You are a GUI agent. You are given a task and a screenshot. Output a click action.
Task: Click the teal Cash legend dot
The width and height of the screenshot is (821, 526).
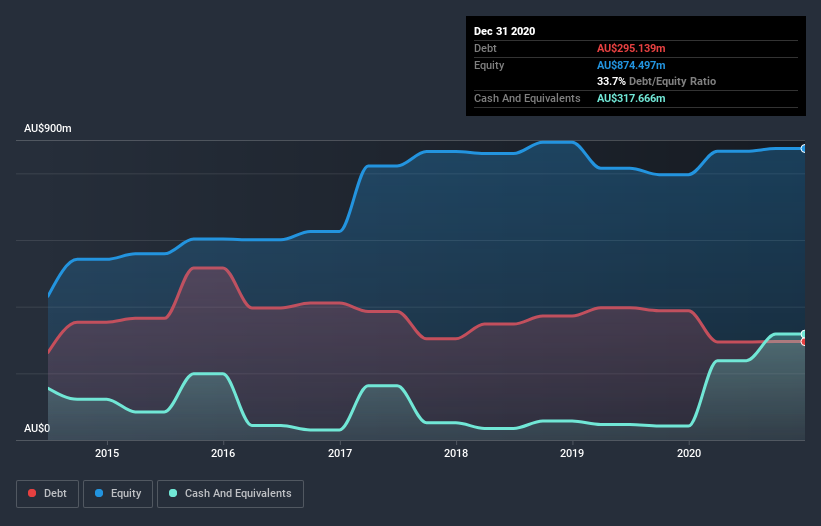173,493
